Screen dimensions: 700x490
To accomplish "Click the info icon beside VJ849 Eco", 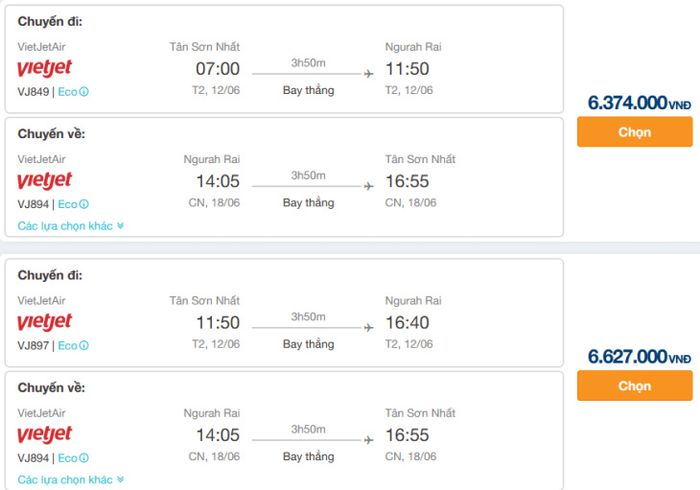I will click(x=84, y=92).
